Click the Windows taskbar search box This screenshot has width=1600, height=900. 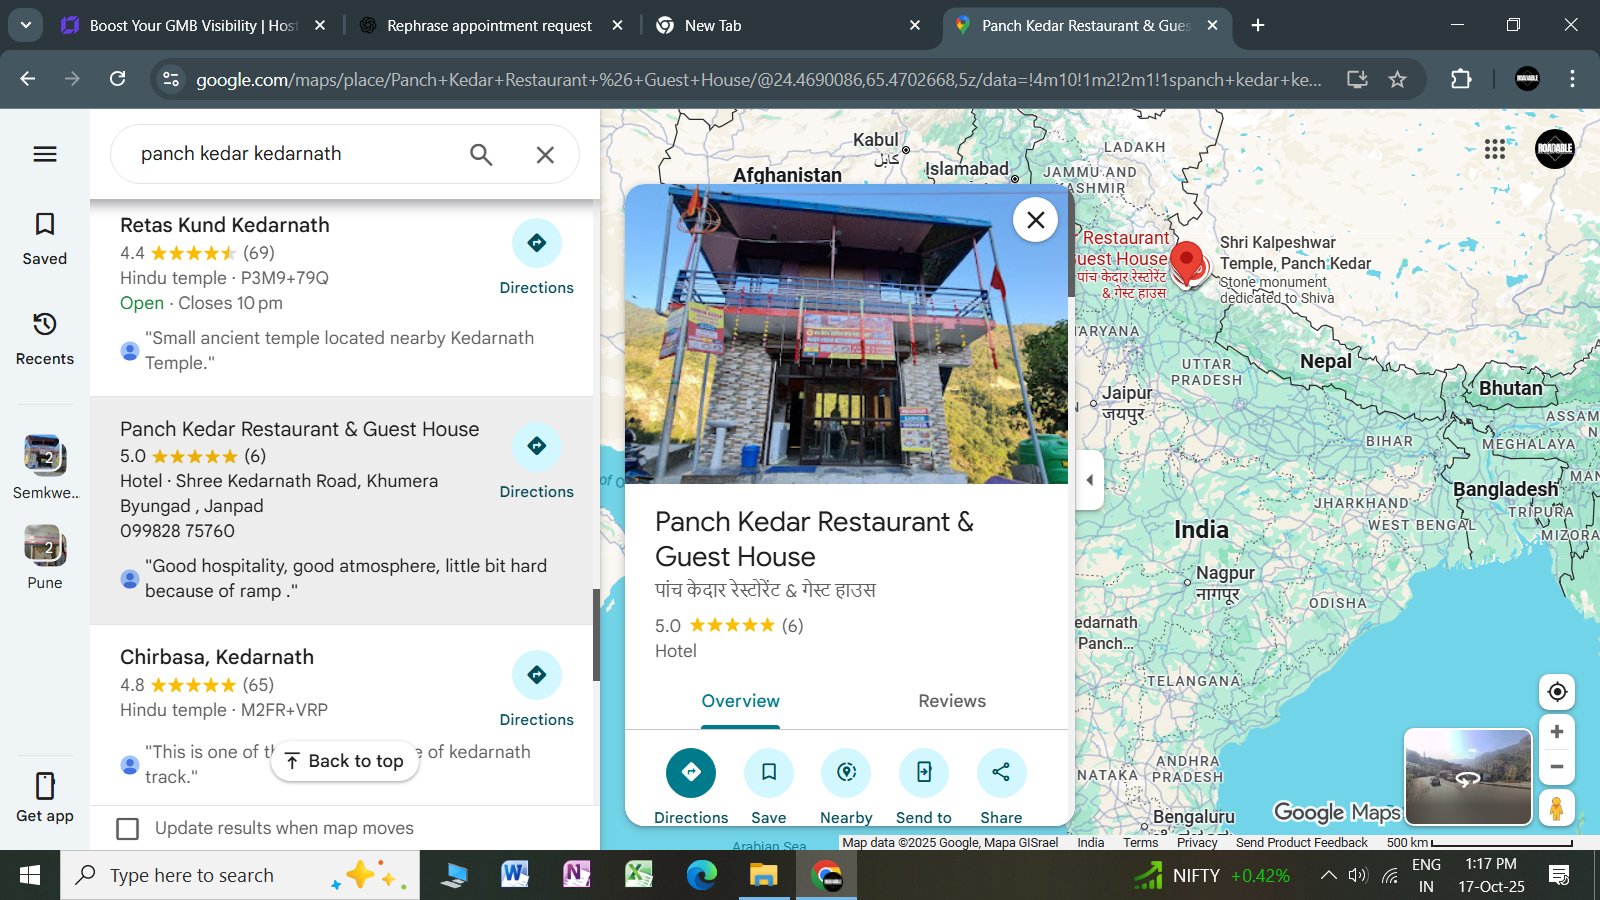point(240,876)
